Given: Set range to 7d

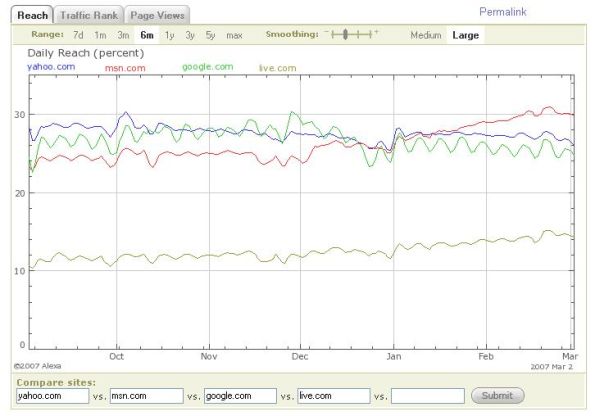Looking at the screenshot, I should point(78,35).
